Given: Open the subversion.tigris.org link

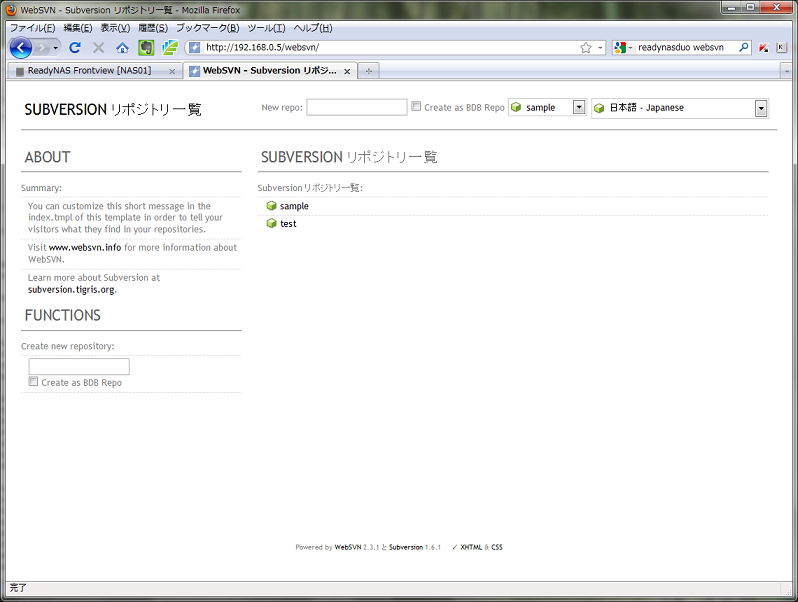Looking at the screenshot, I should (x=71, y=290).
